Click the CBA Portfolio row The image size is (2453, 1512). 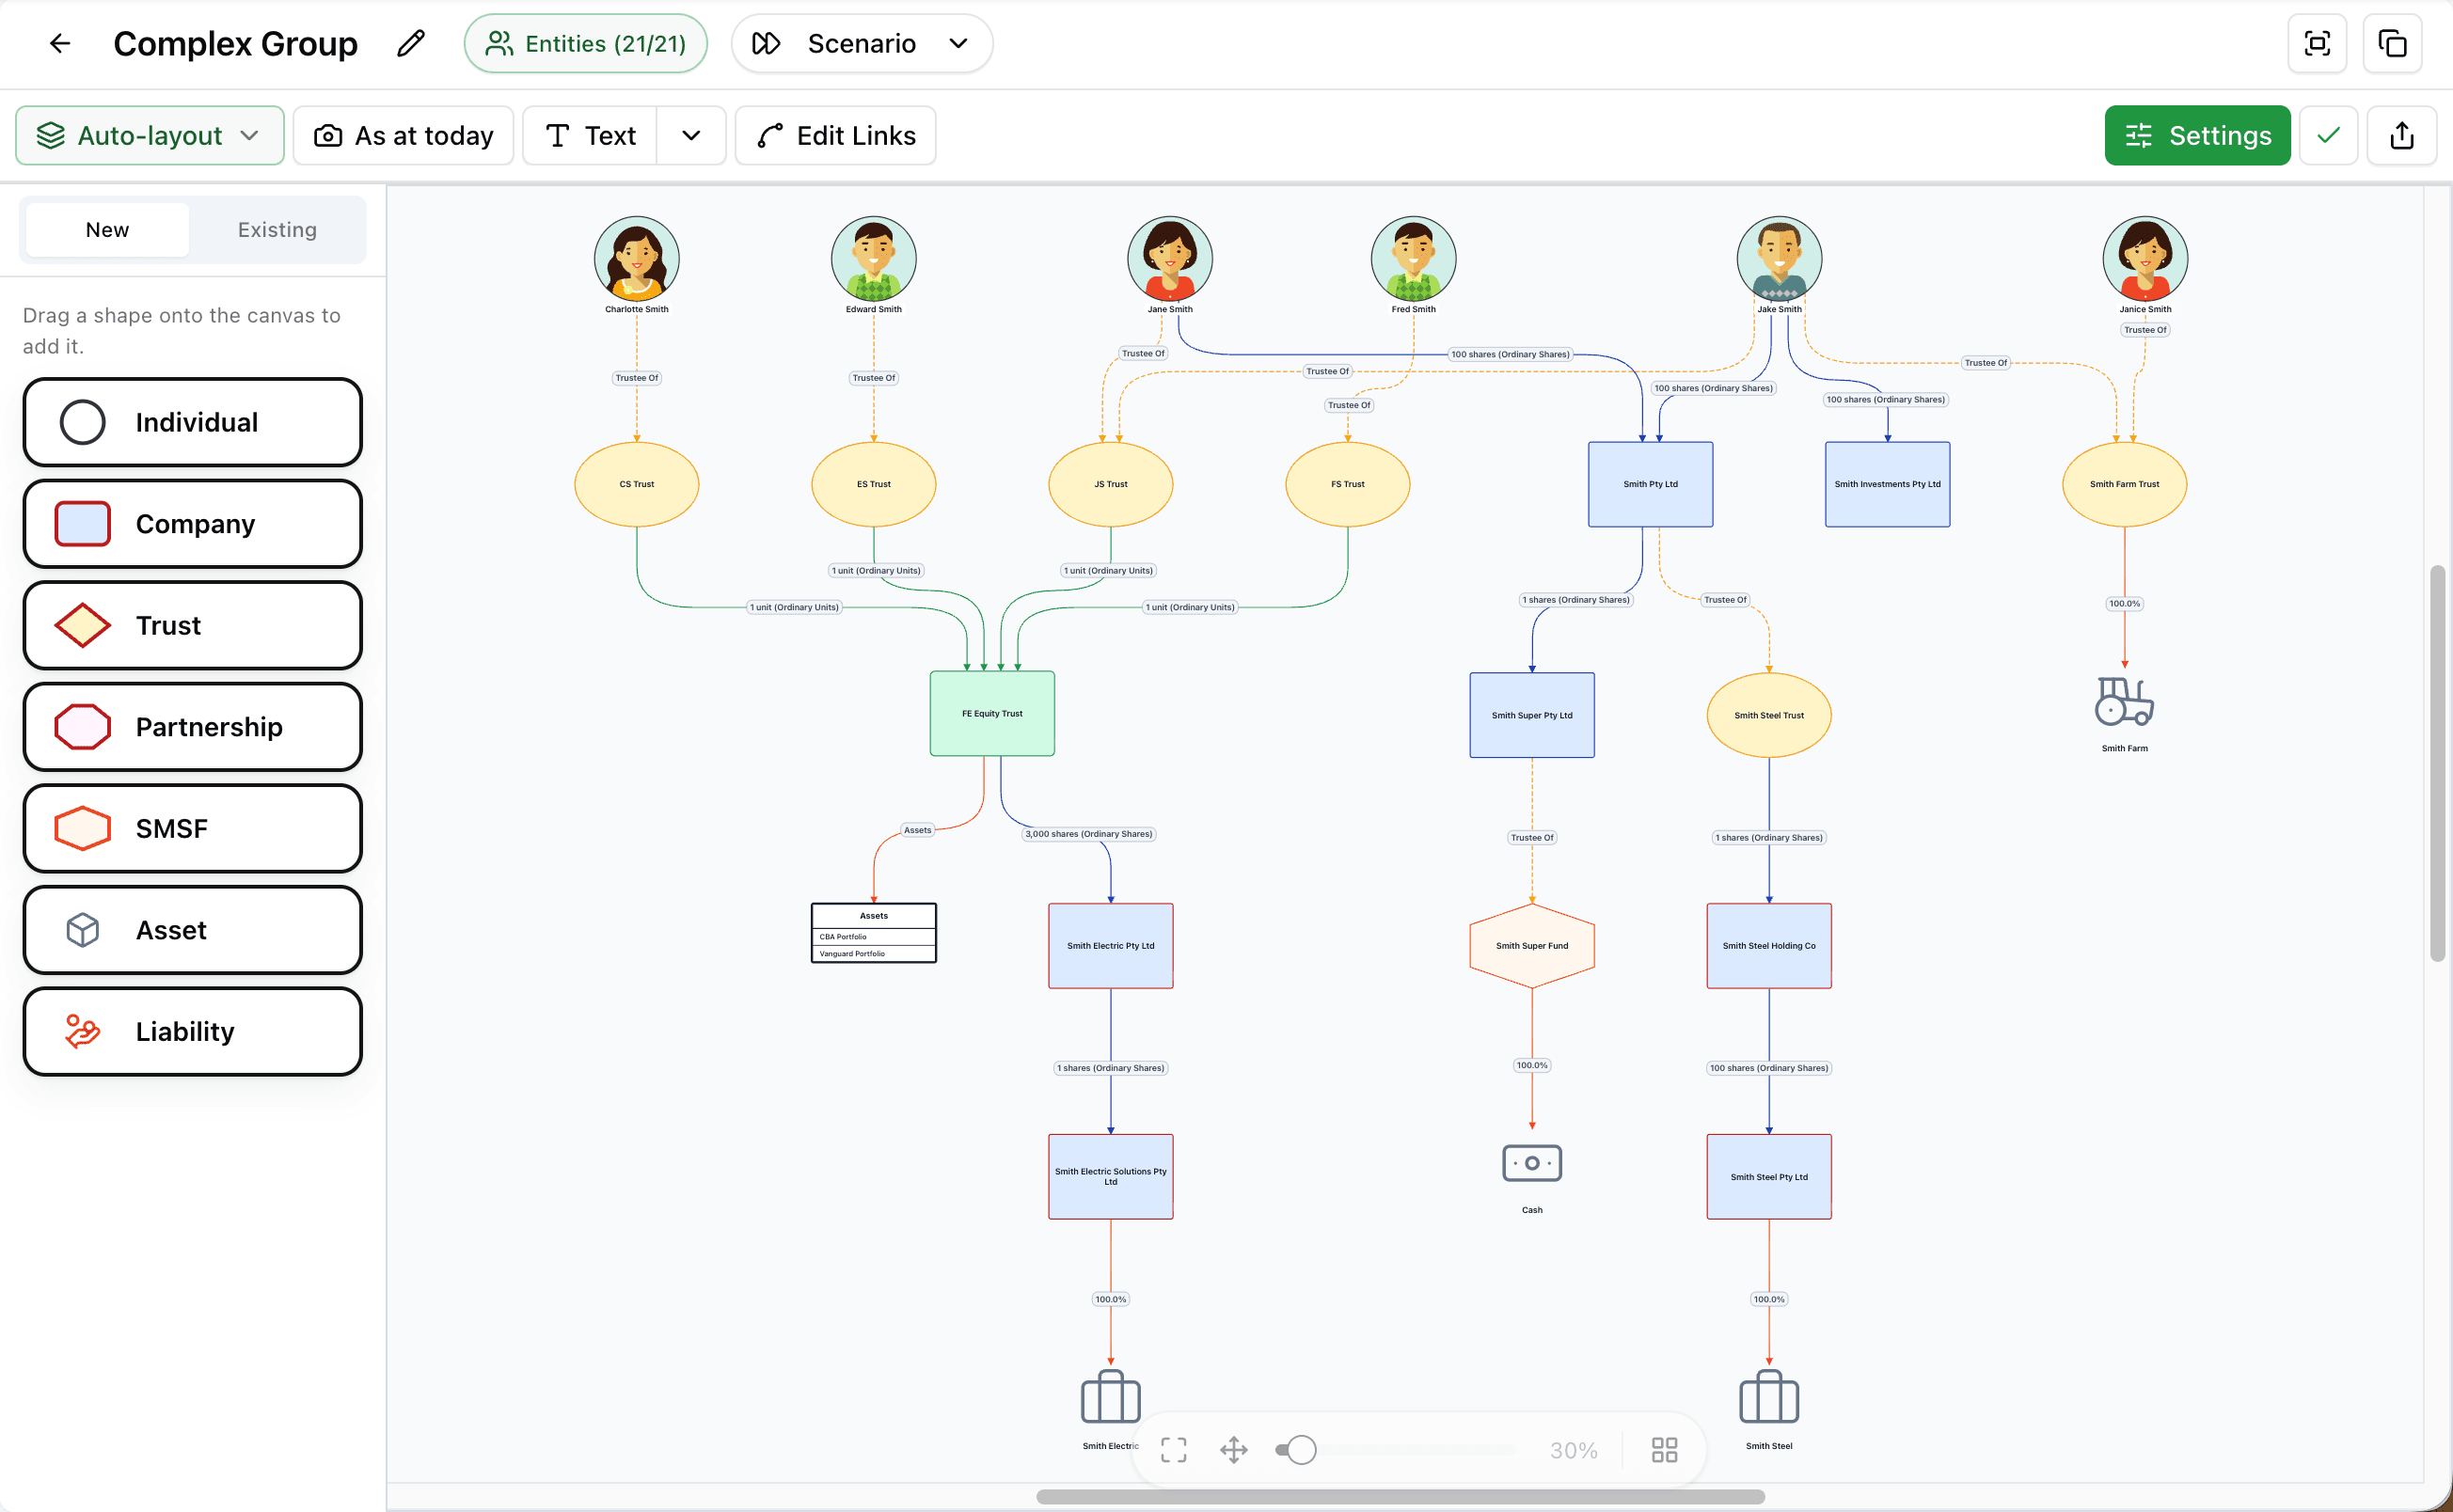coord(873,937)
